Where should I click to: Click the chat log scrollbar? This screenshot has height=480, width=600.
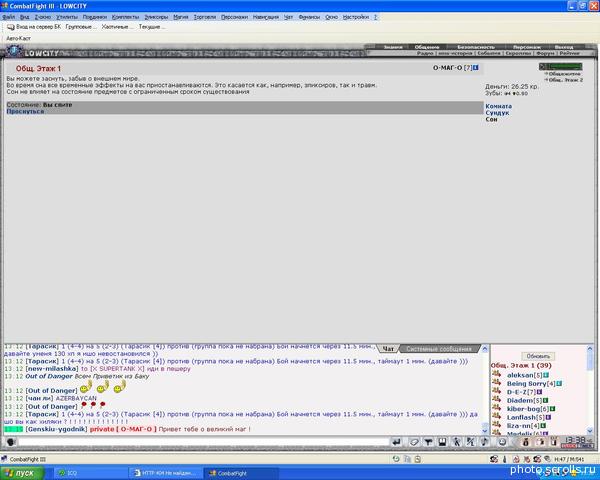click(x=485, y=389)
